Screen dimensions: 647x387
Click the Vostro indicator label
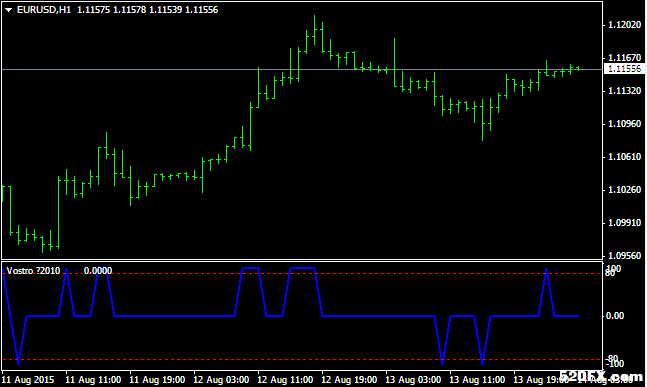33,271
